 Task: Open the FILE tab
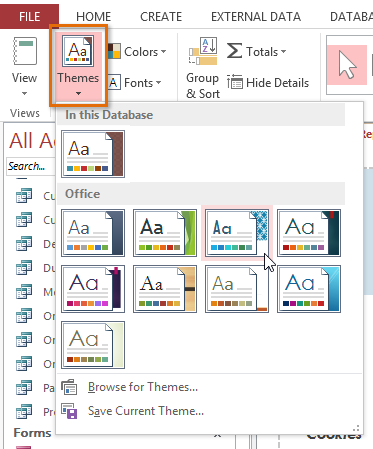[29, 16]
